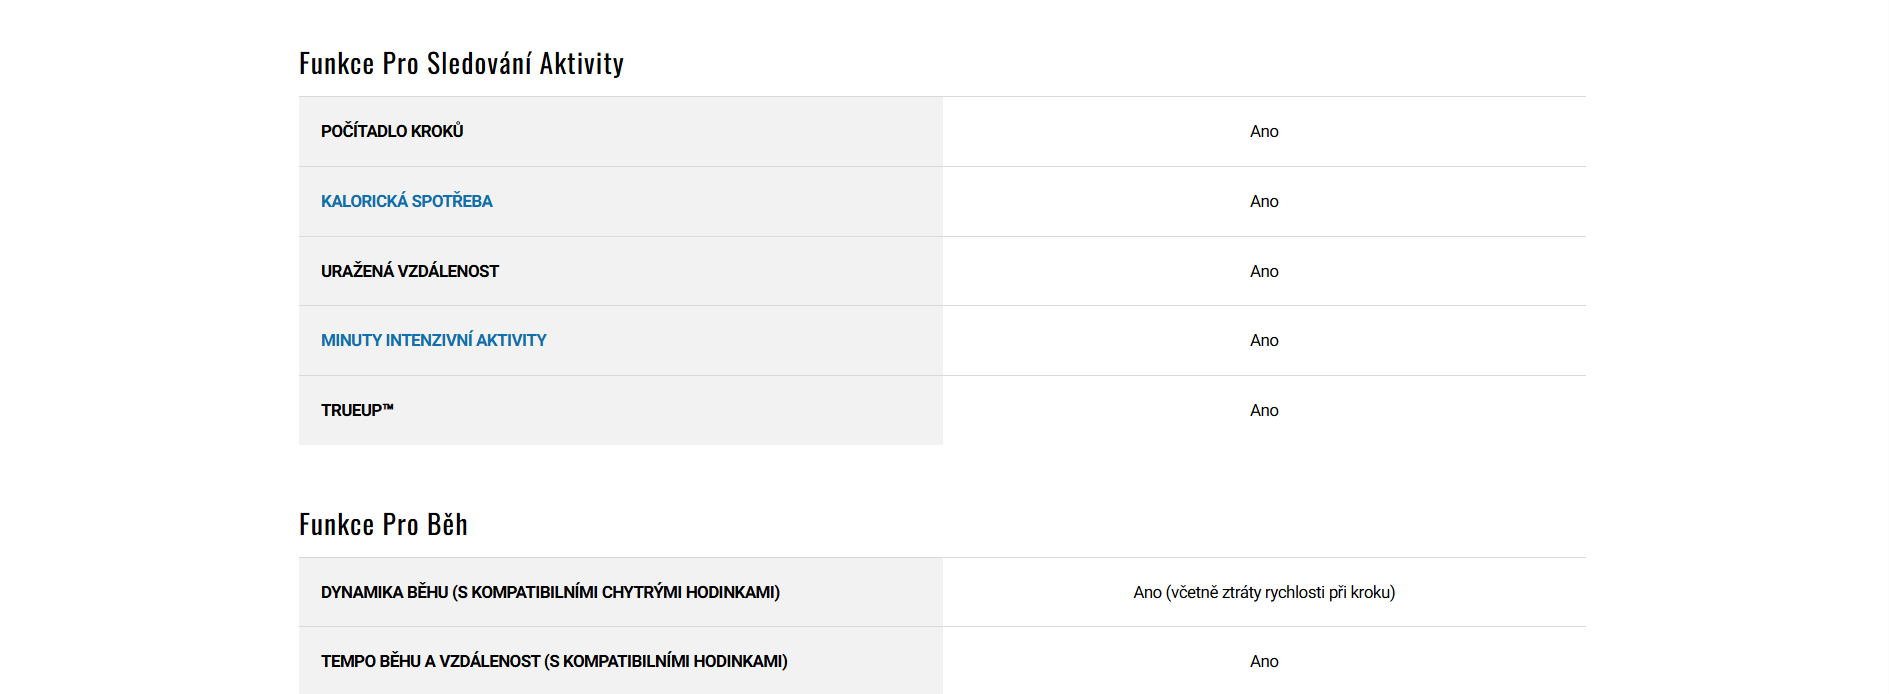Click the '(včetně ztráty rychlosti při kroku)' note
This screenshot has width=1889, height=694.
tap(1280, 592)
